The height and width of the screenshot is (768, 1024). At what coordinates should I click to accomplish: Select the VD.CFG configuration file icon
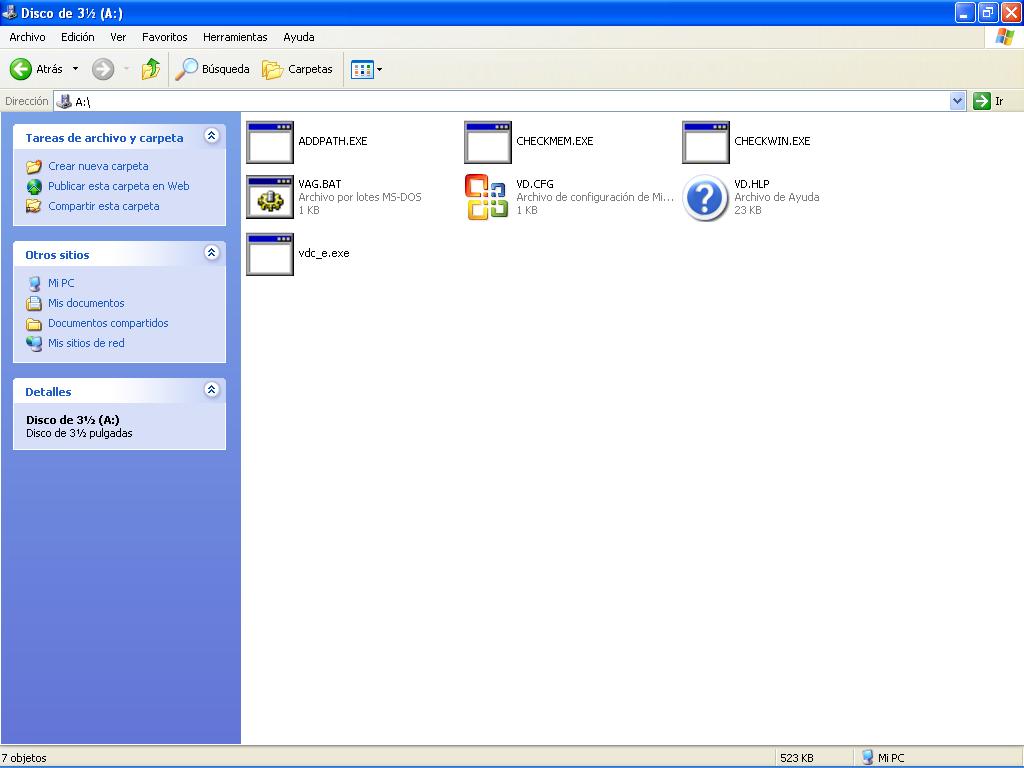click(487, 197)
